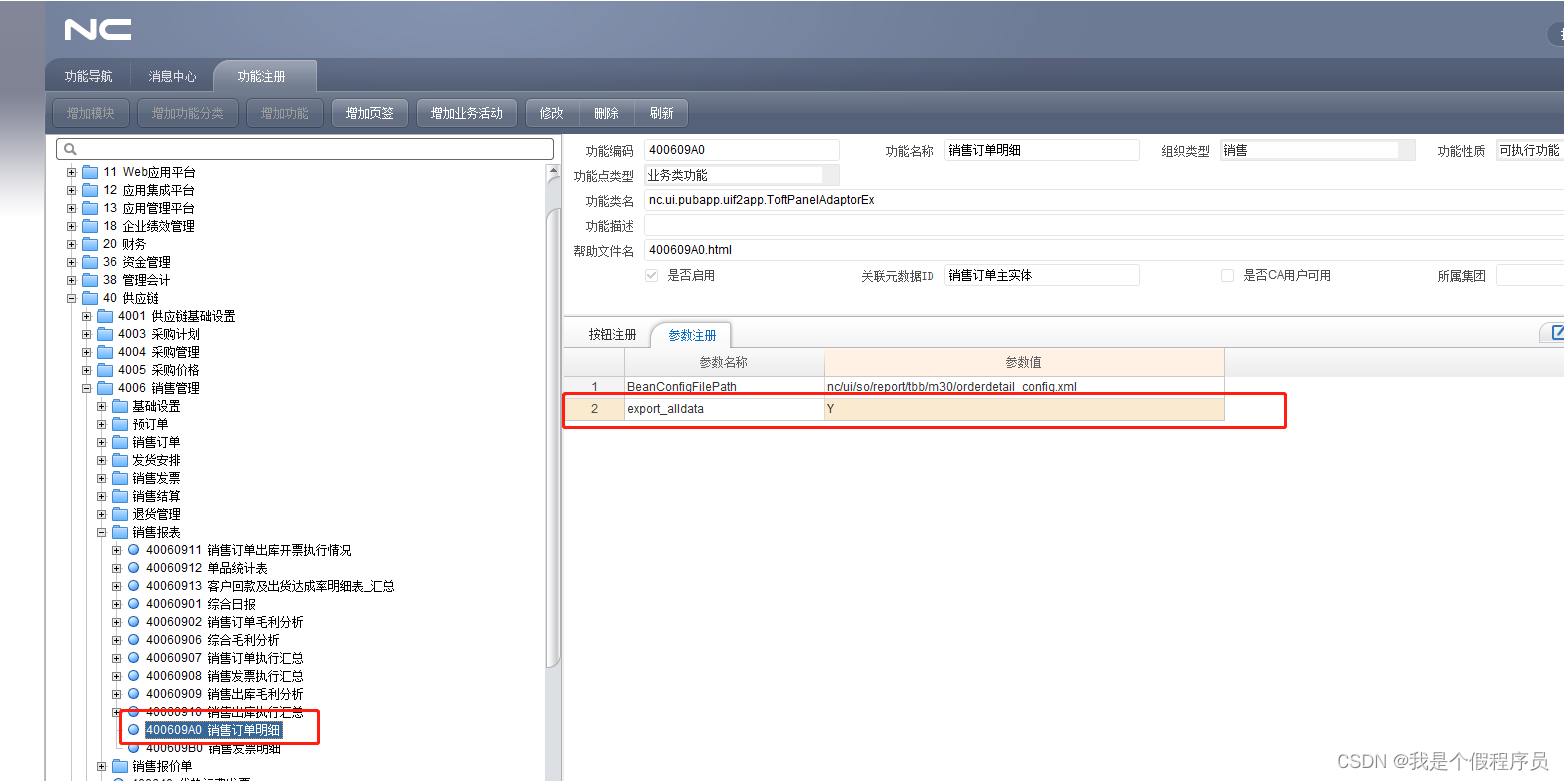Click the tree search input field

[x=305, y=149]
